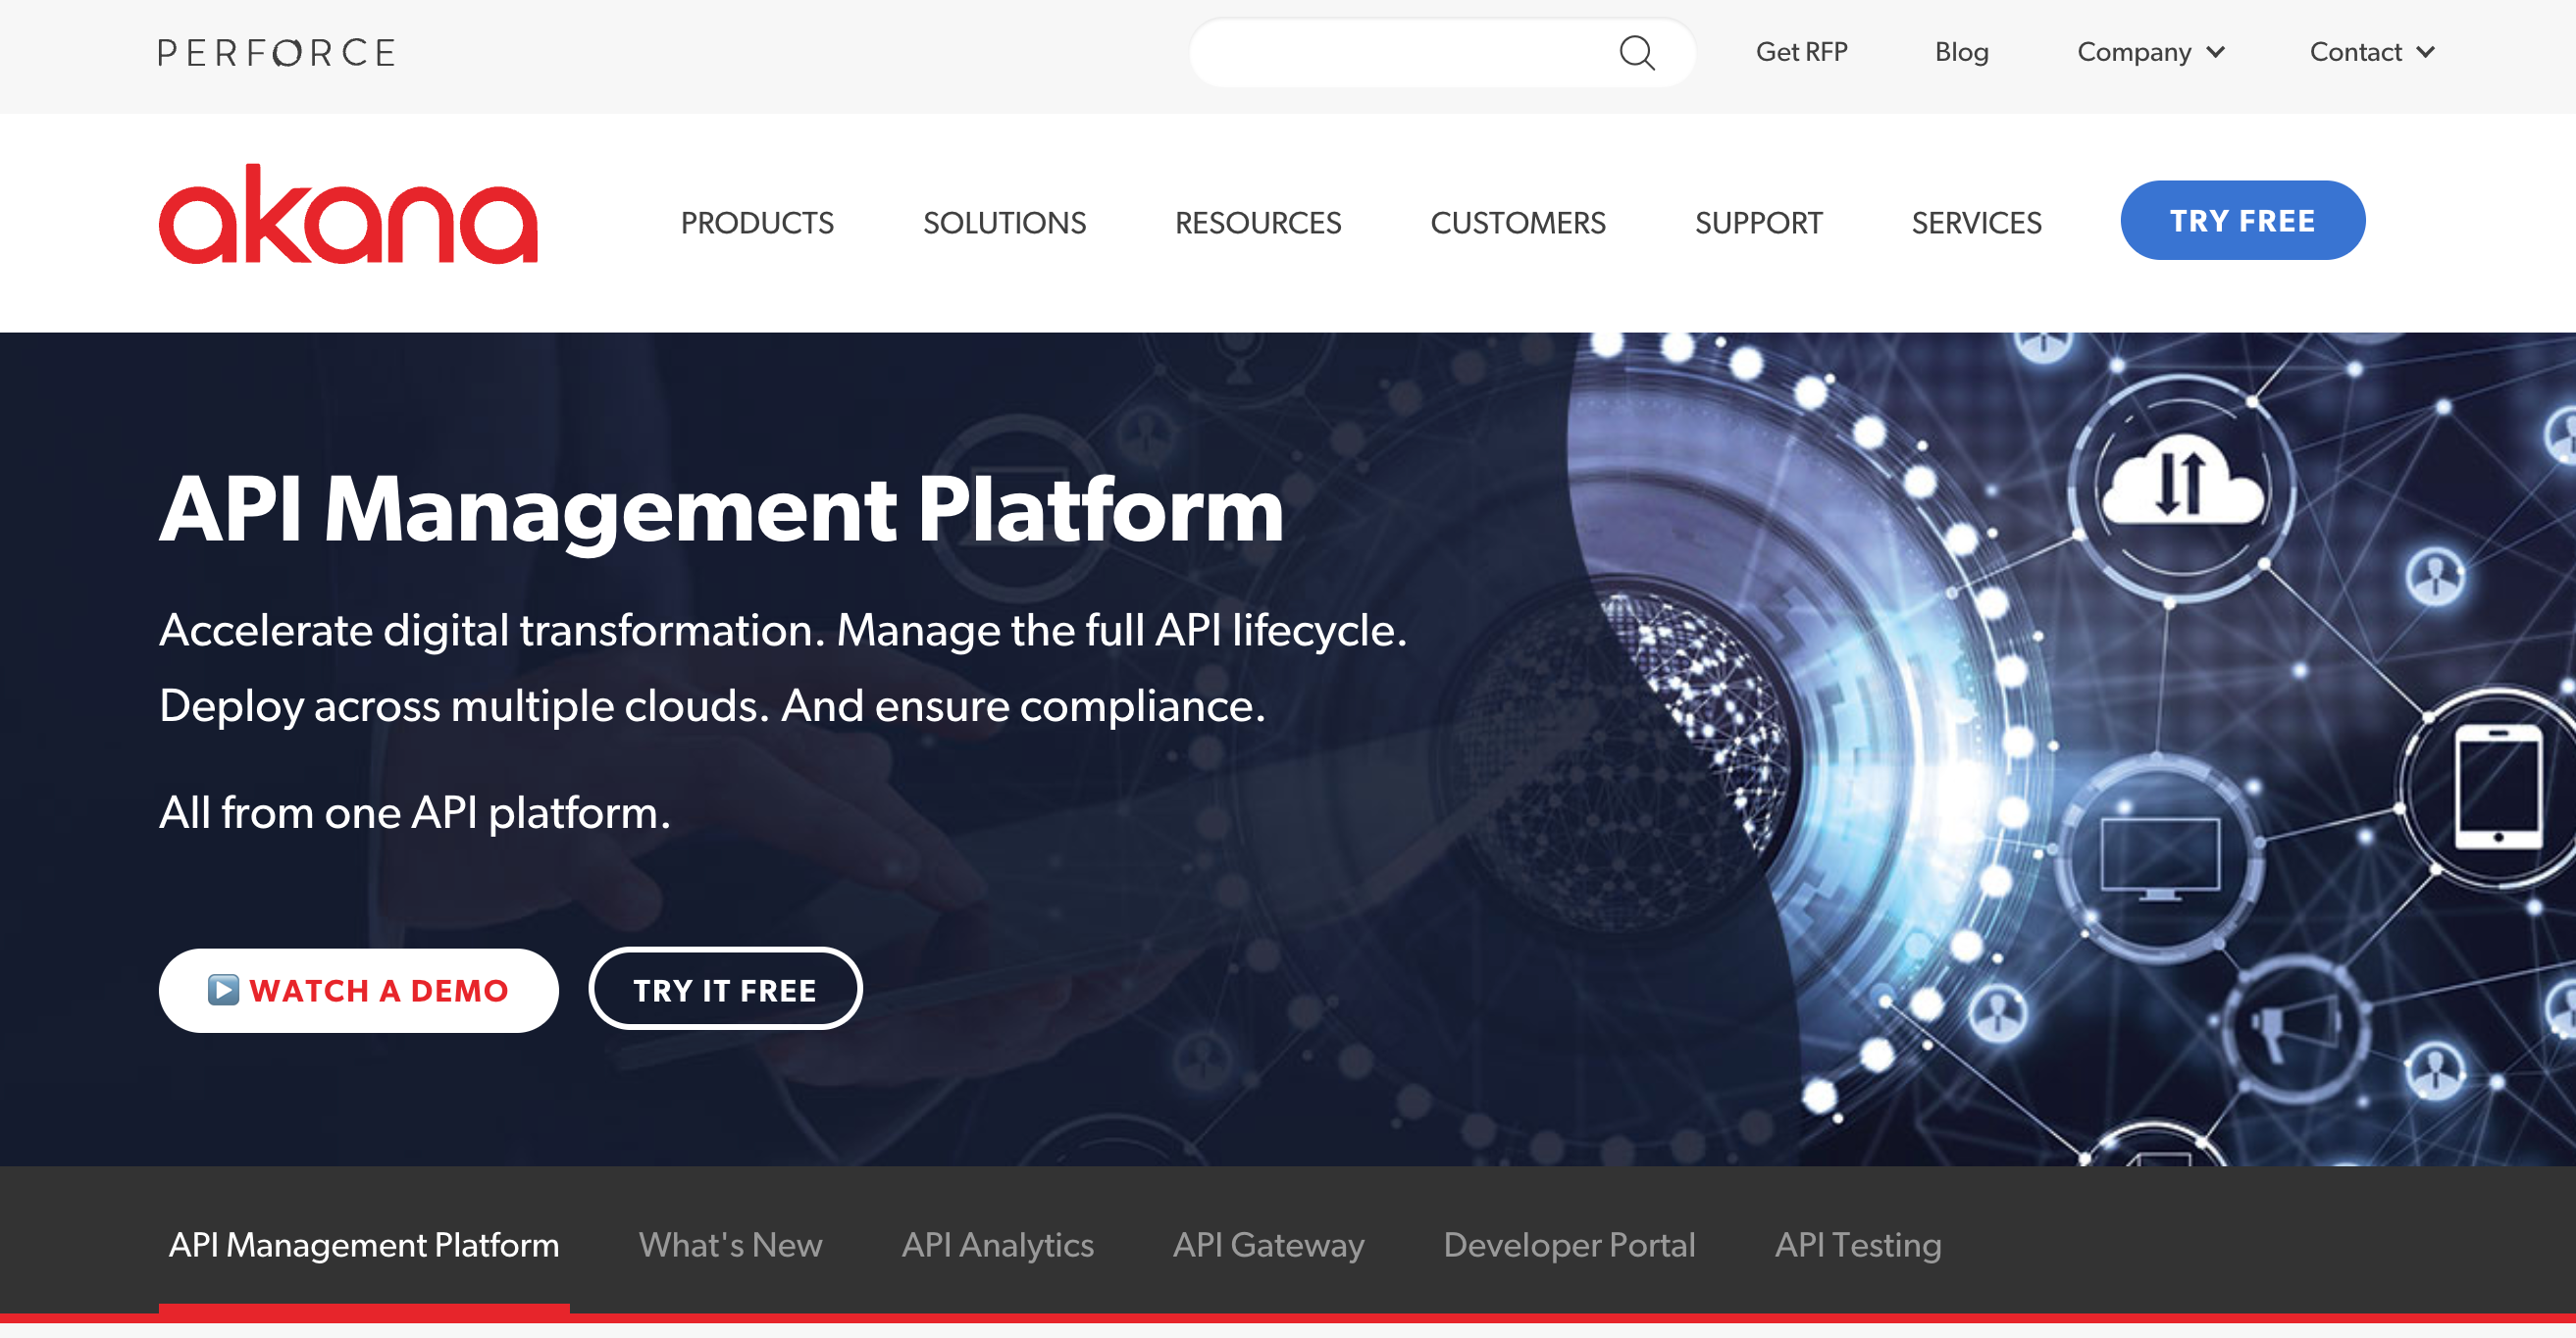
Task: Open the Resources menu
Action: (x=1258, y=222)
